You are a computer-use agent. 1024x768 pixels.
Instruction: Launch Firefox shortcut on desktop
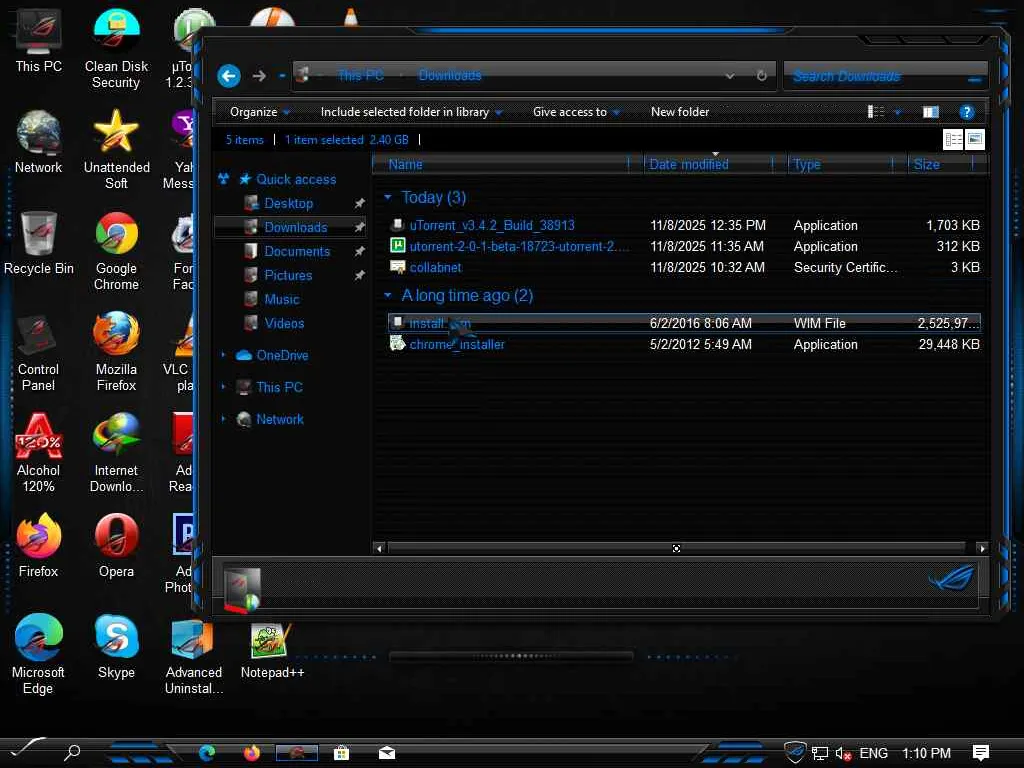(x=39, y=546)
